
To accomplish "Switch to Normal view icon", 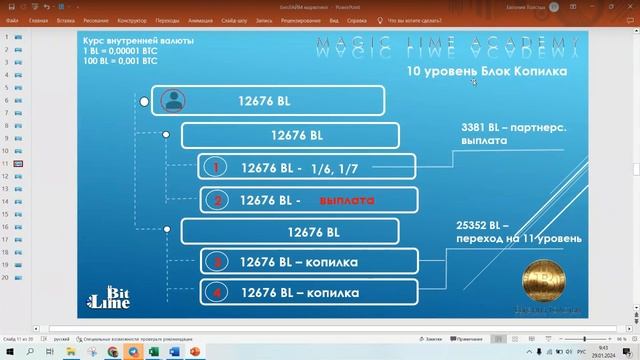I will click(x=498, y=339).
